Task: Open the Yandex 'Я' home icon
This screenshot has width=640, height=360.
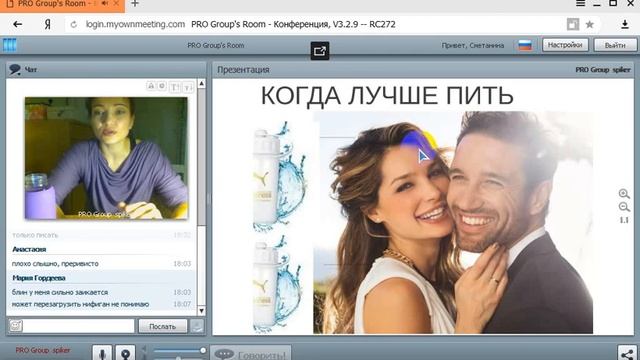Action: click(47, 24)
